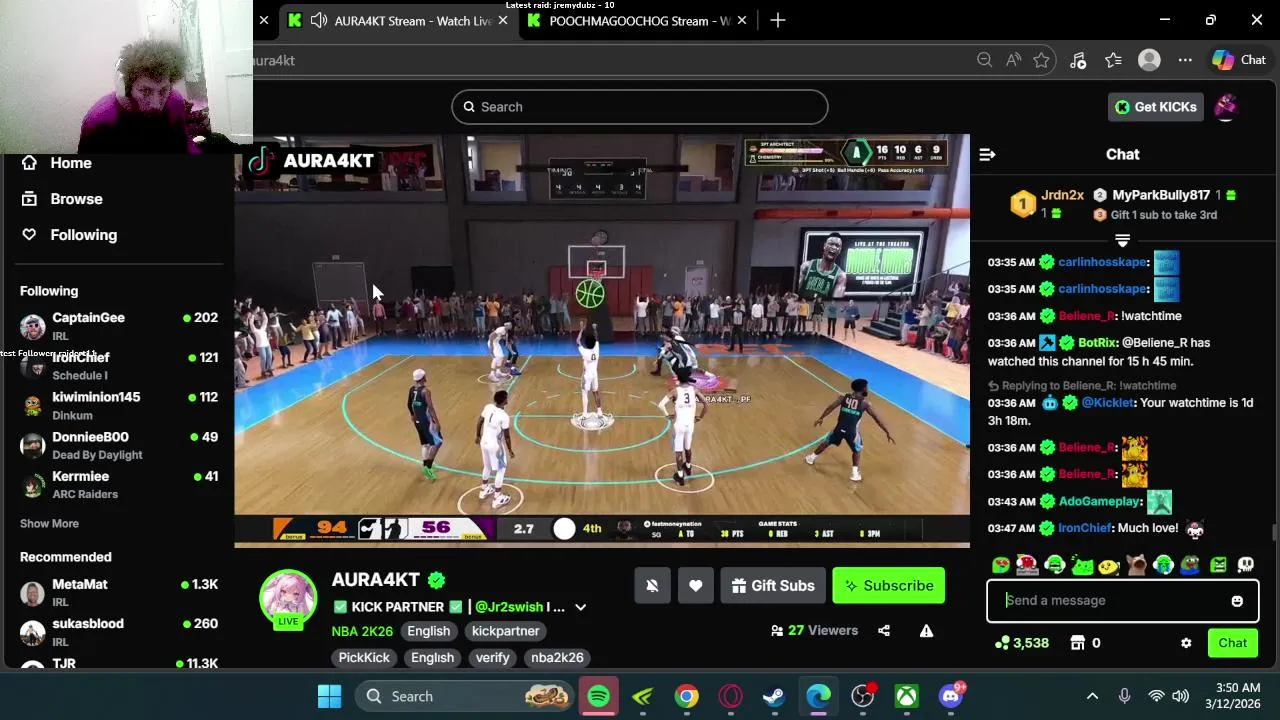Open the emoji picker in chat box
This screenshot has width=1280, height=720.
[x=1237, y=601]
